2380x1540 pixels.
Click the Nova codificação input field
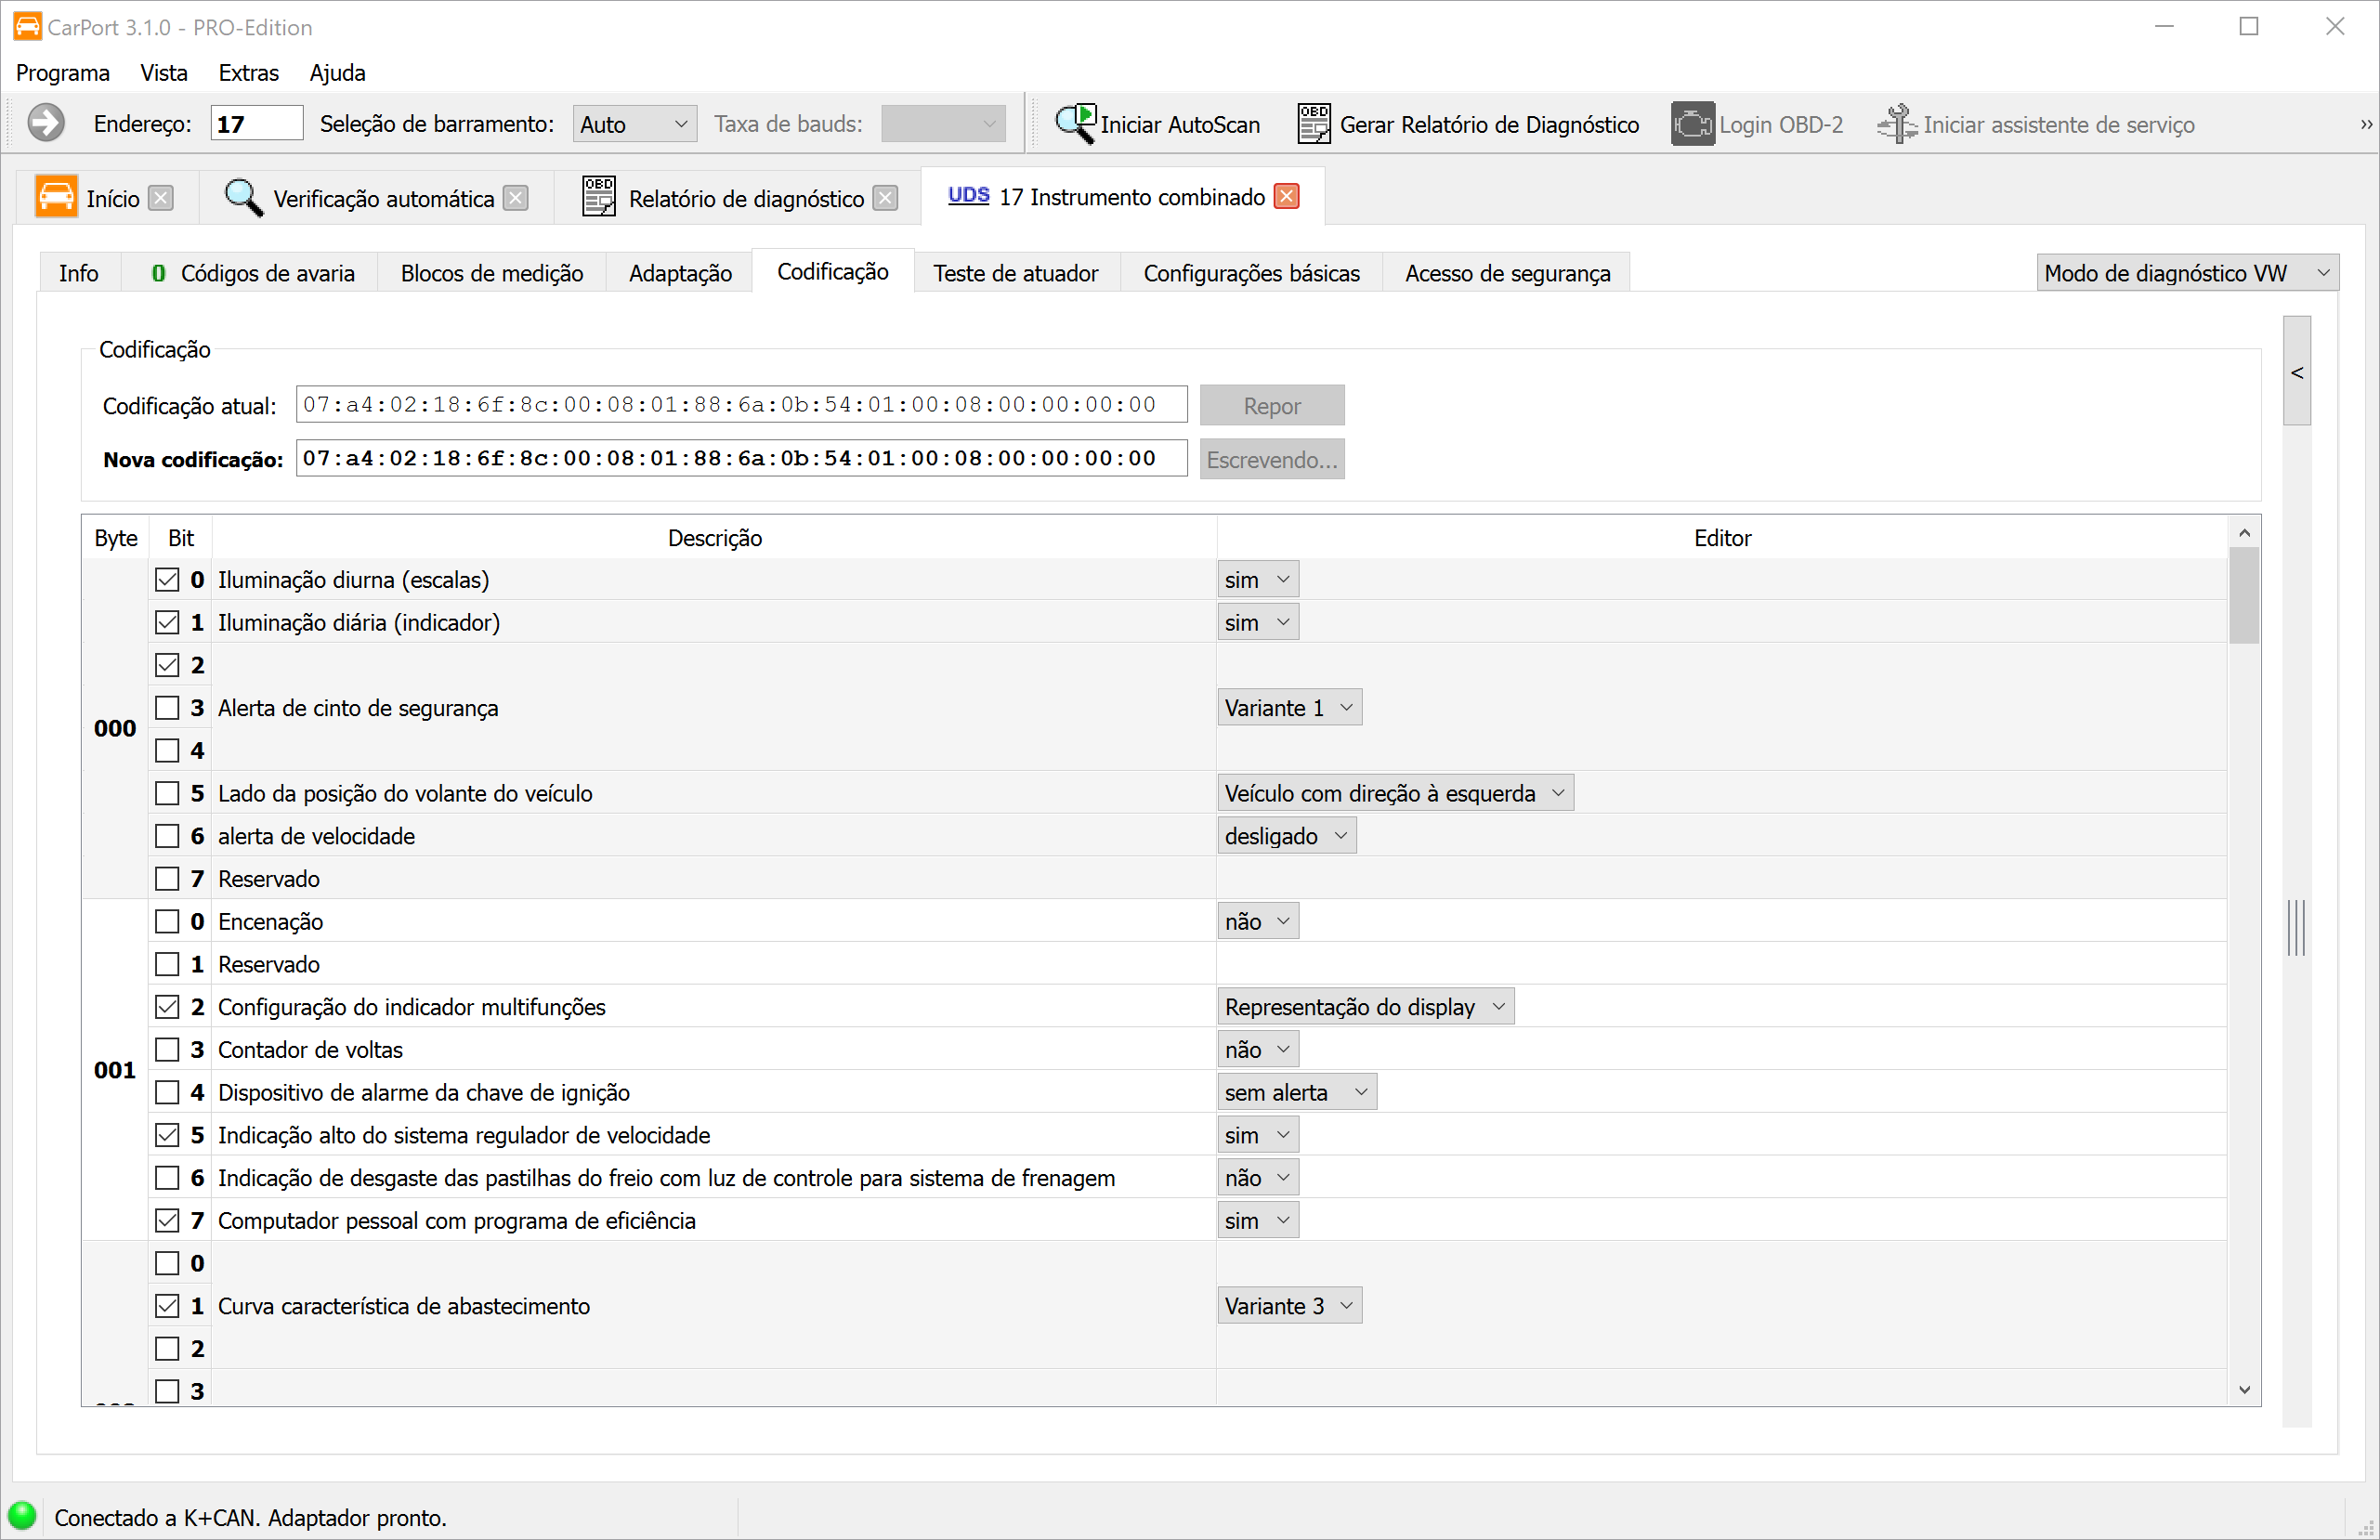(740, 459)
